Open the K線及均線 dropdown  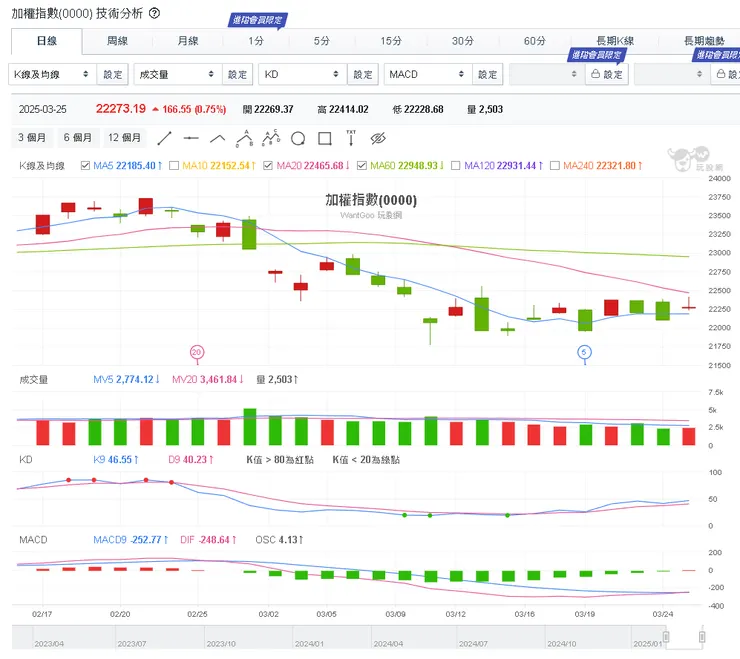(52, 74)
